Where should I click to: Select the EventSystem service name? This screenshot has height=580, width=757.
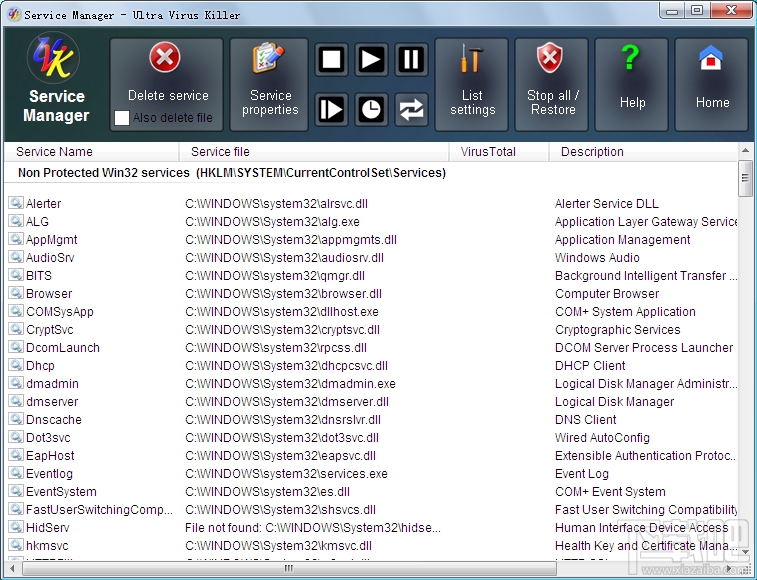pyautogui.click(x=61, y=492)
